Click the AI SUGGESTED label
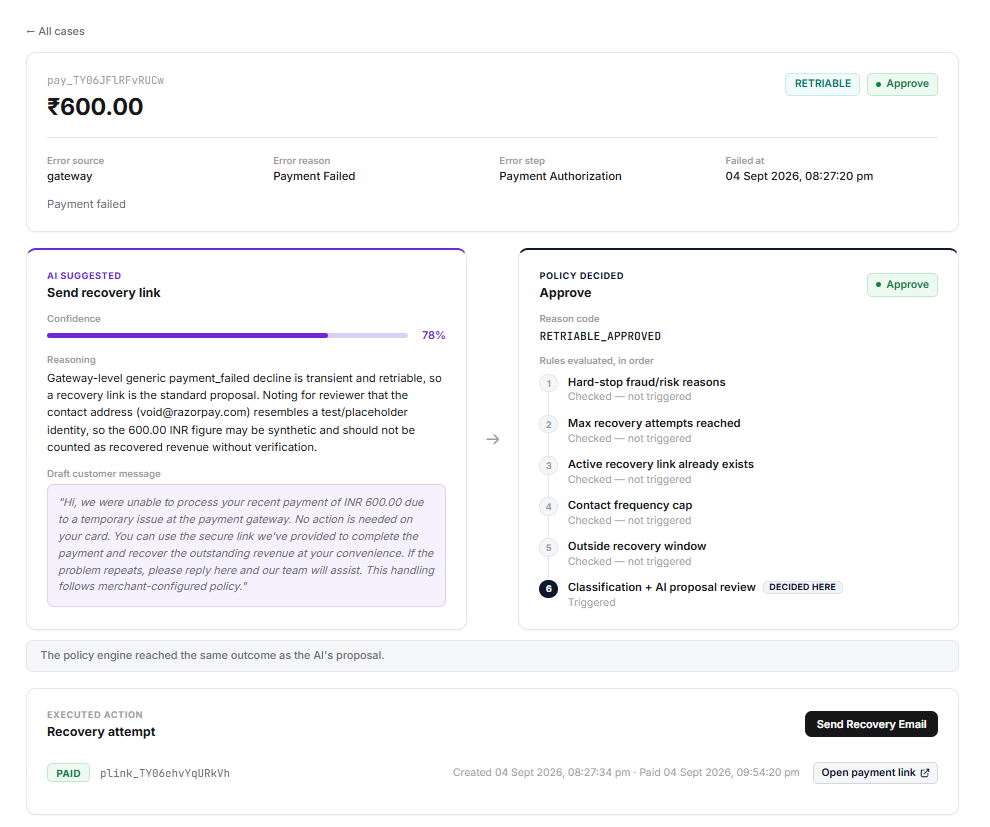The height and width of the screenshot is (827, 990). click(84, 276)
